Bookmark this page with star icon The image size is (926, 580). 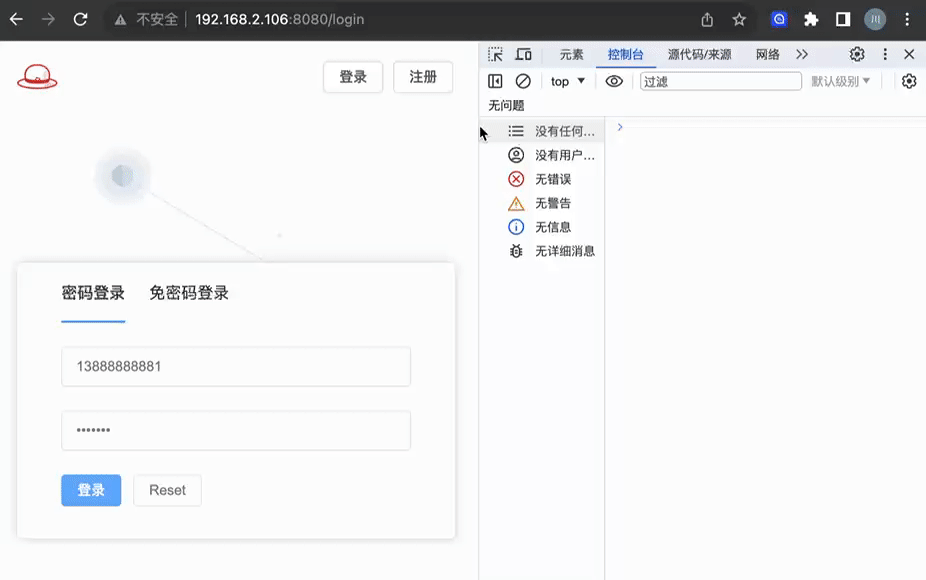pos(739,19)
